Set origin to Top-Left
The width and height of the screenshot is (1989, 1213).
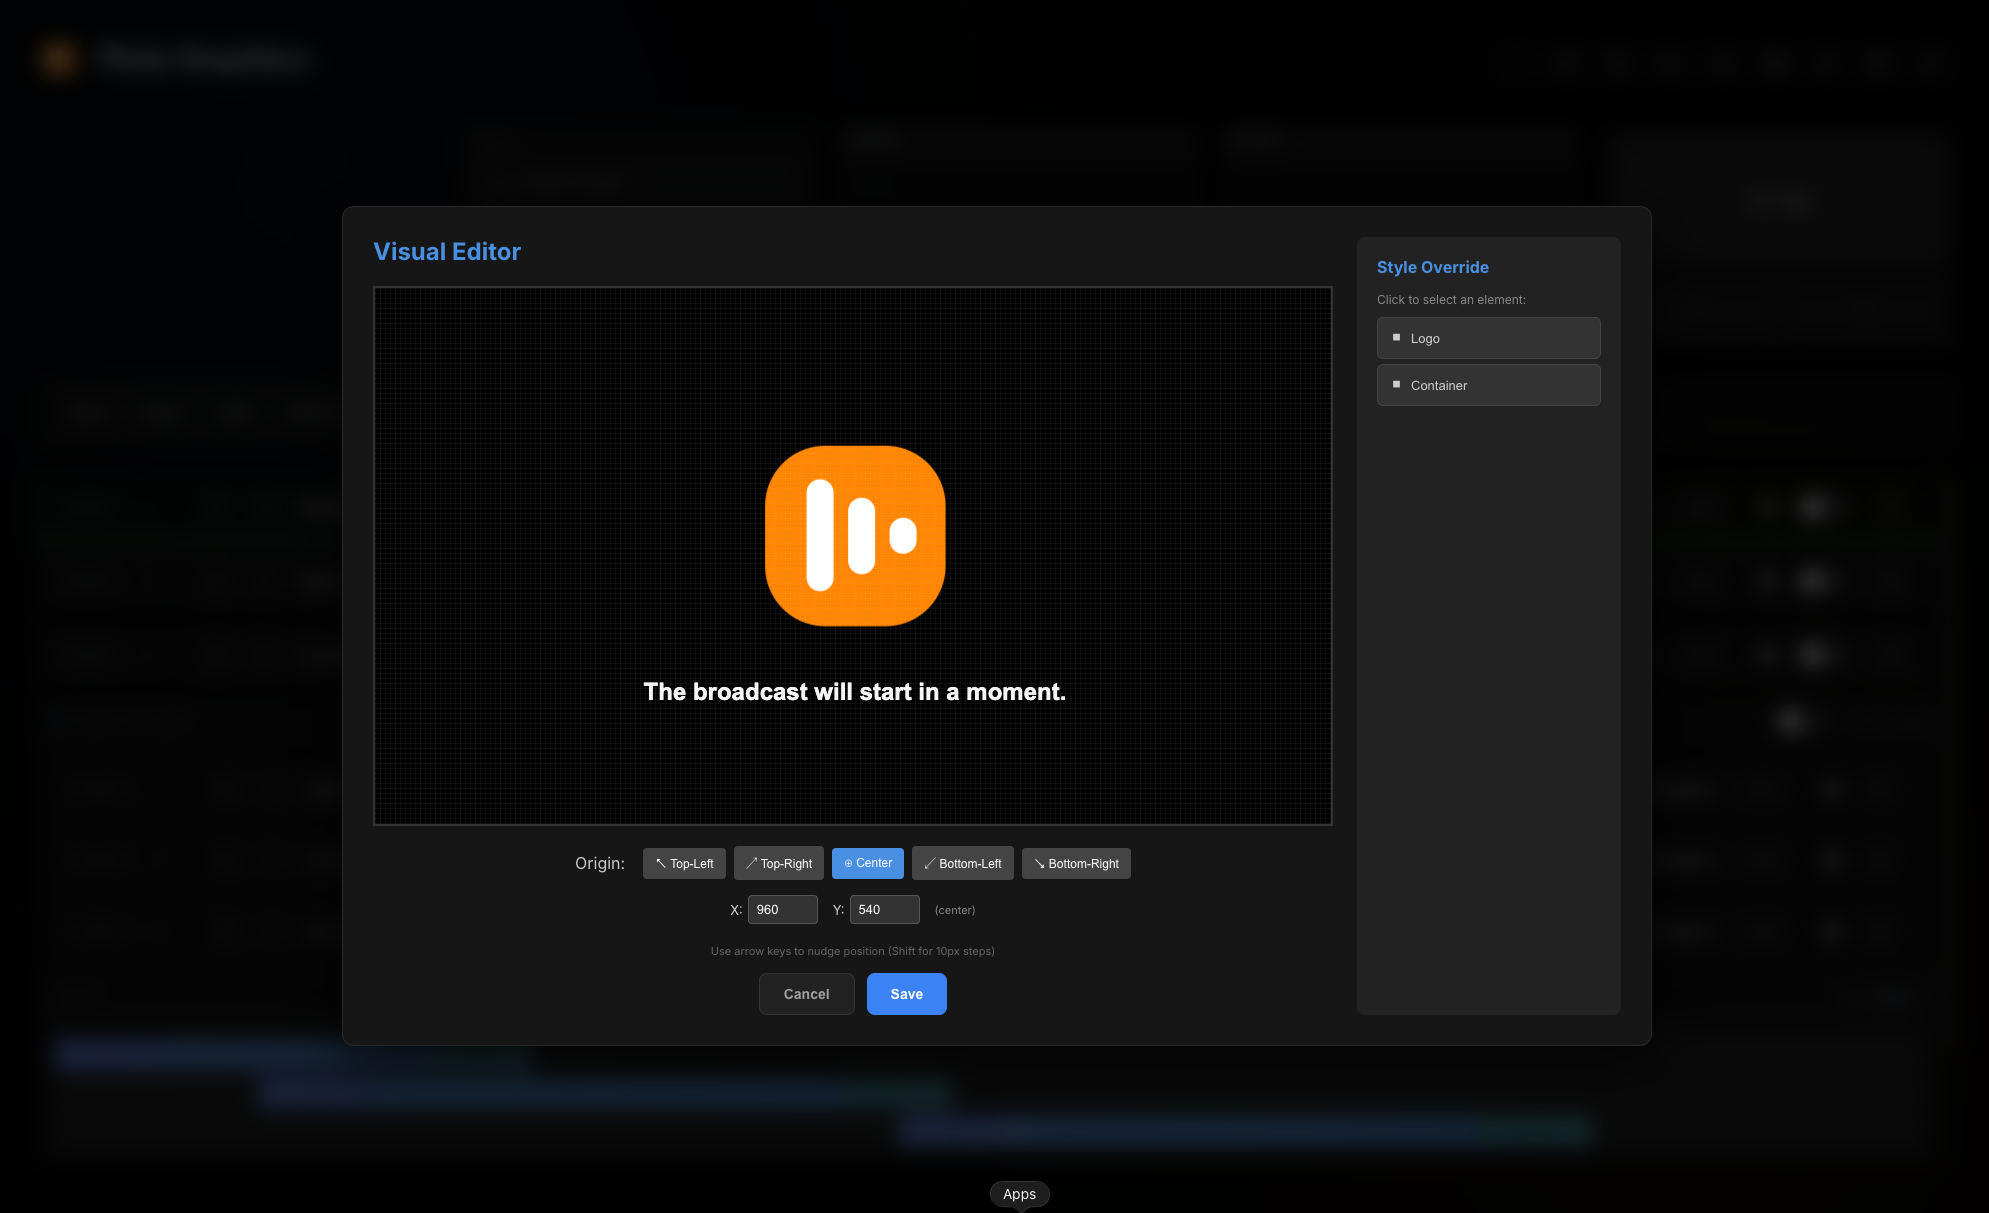point(684,863)
